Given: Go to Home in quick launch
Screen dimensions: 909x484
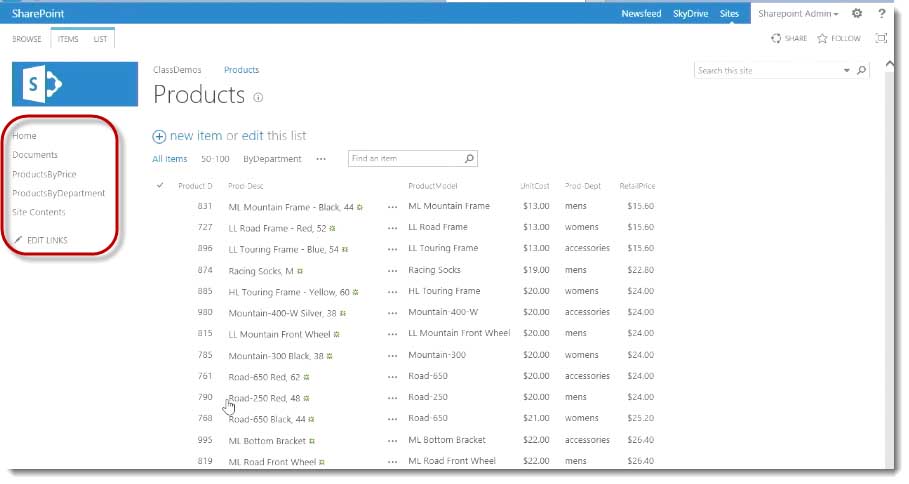Looking at the screenshot, I should tap(24, 136).
